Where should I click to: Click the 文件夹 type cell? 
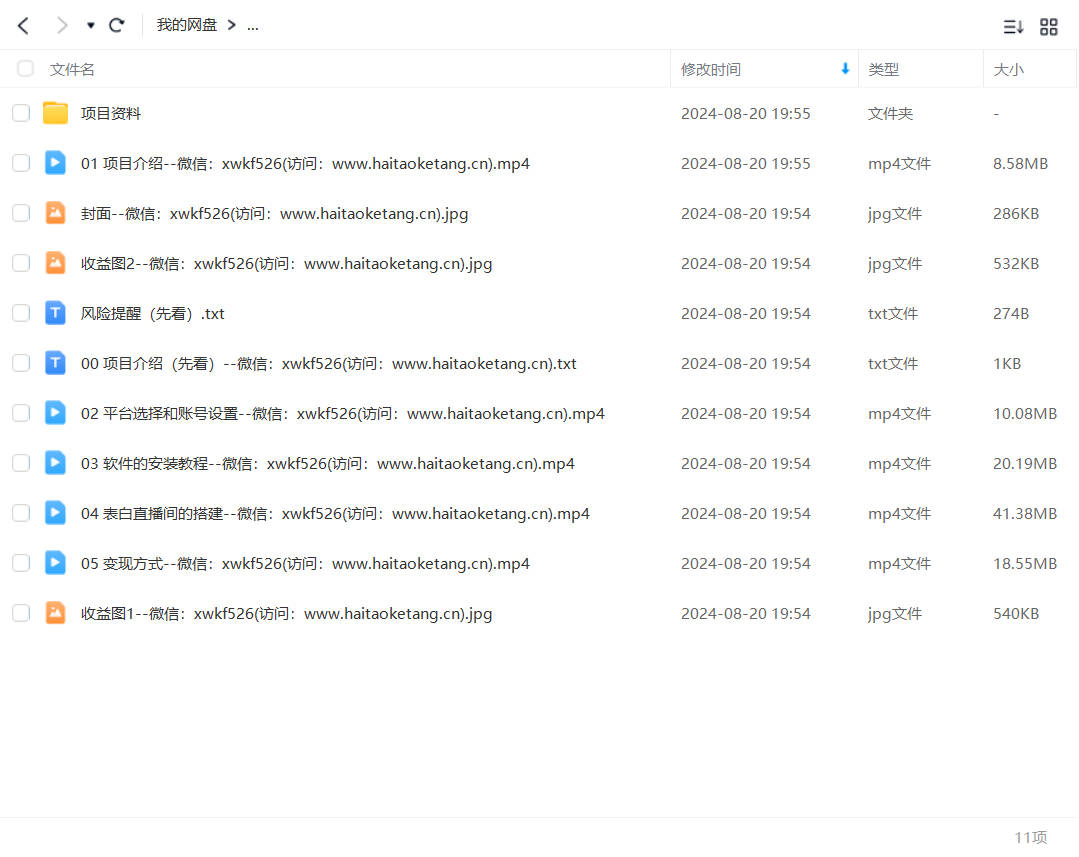point(890,114)
